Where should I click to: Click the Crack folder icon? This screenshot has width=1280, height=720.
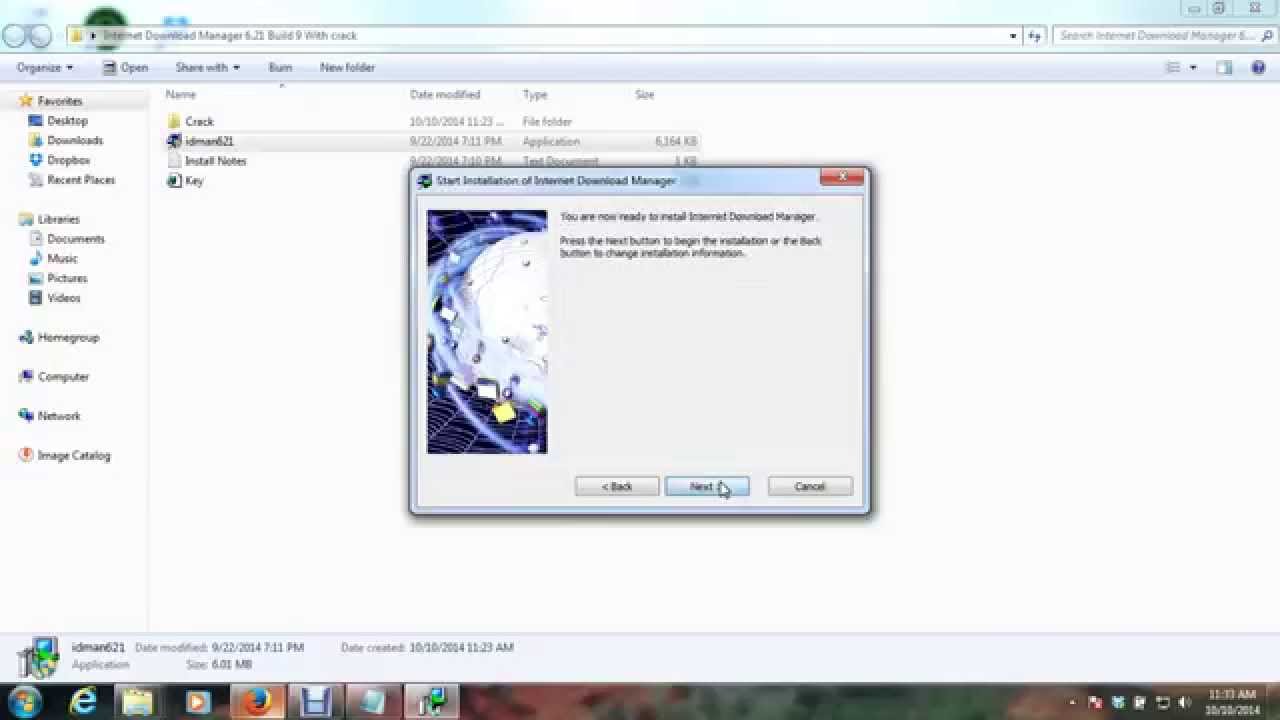tap(174, 122)
